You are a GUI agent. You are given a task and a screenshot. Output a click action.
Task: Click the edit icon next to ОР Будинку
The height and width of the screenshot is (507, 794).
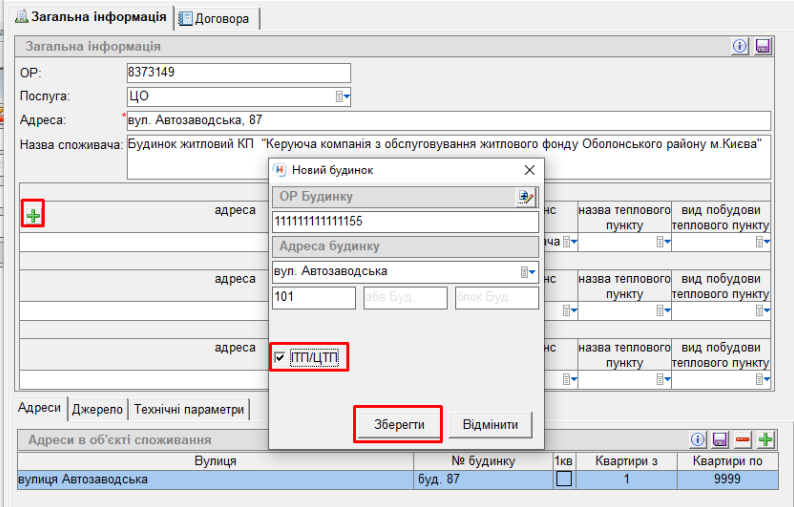click(x=526, y=197)
